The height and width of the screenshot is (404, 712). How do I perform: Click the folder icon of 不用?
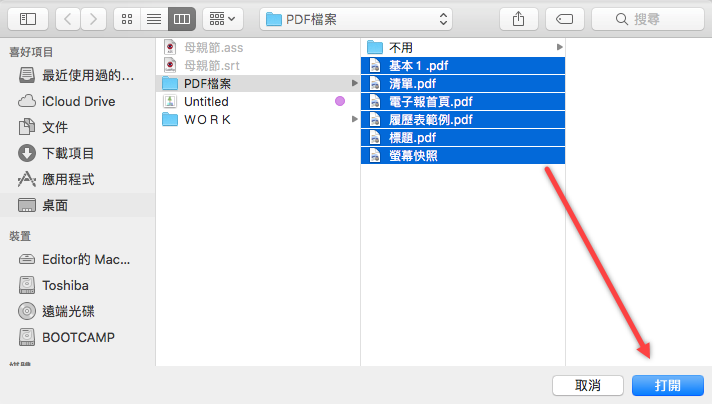[375, 47]
